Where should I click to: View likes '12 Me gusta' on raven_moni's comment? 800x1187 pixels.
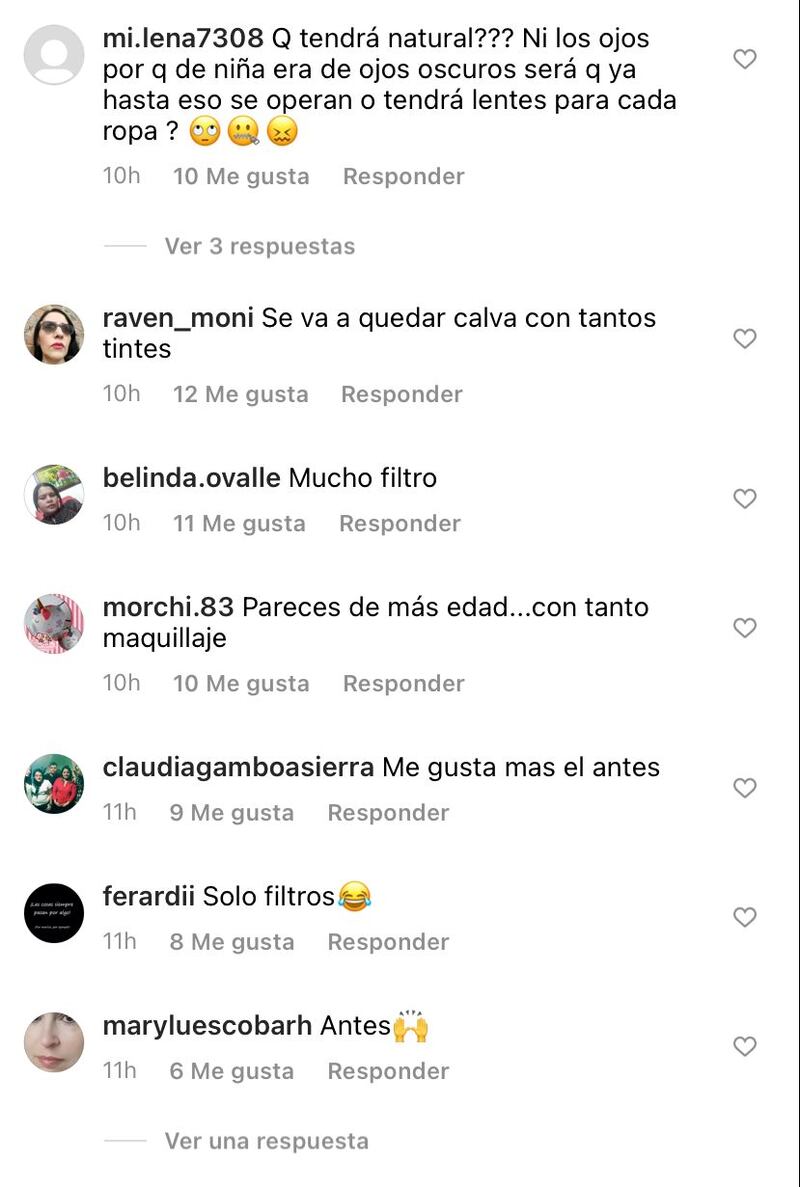(241, 394)
